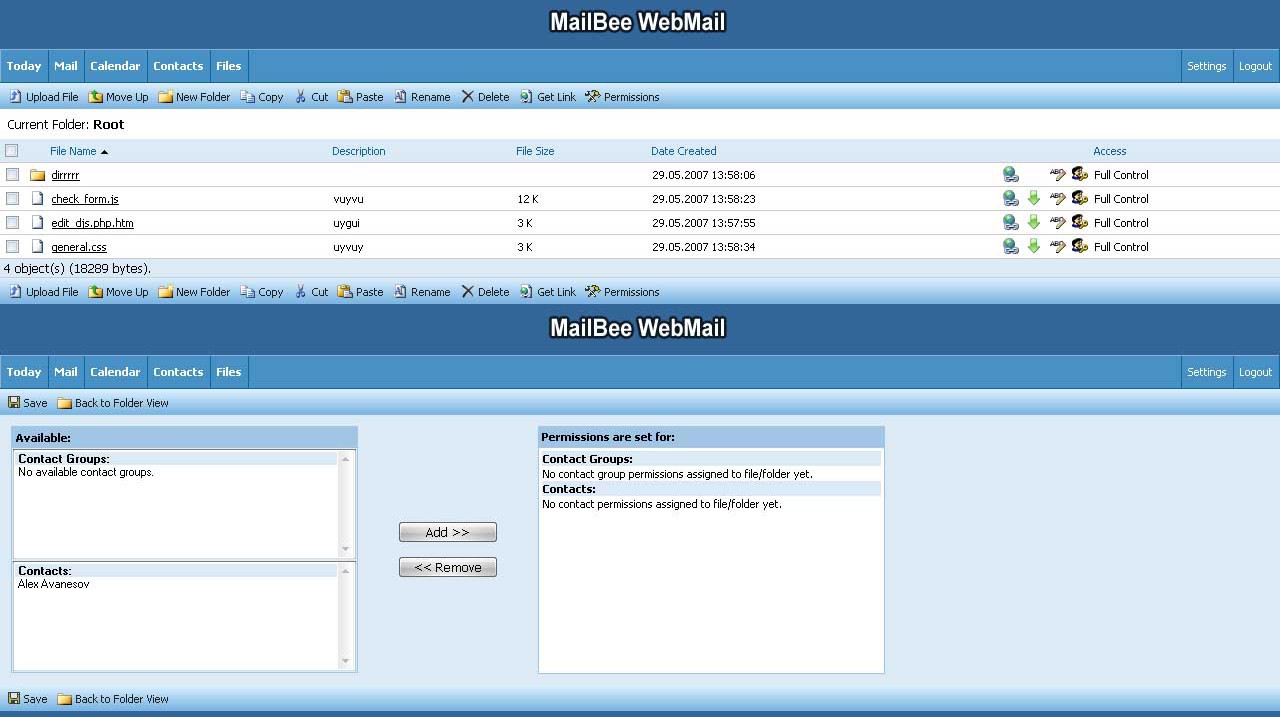The width and height of the screenshot is (1280, 717).
Task: Click the rename pencil icon for dirrrrr
Action: click(1058, 174)
